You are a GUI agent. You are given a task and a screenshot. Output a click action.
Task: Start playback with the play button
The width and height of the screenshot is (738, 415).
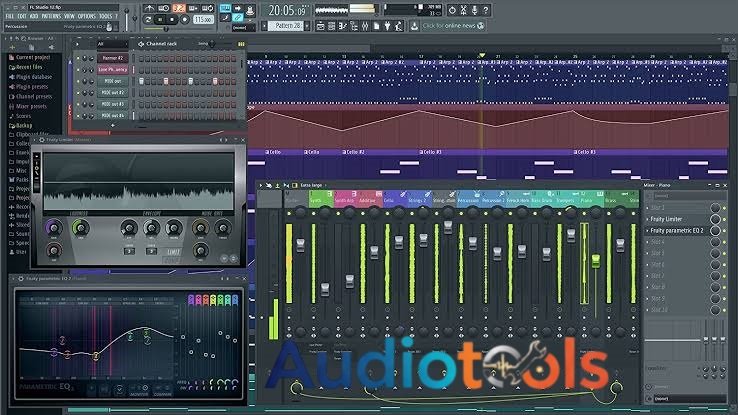click(x=160, y=20)
